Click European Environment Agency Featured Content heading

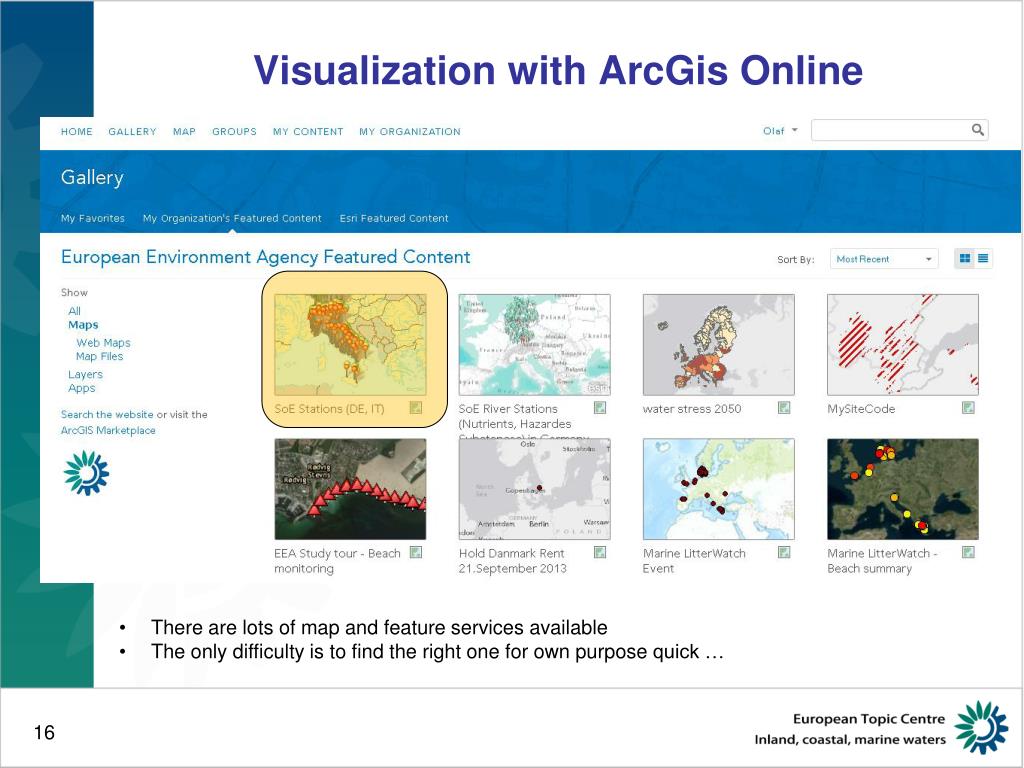coord(265,257)
